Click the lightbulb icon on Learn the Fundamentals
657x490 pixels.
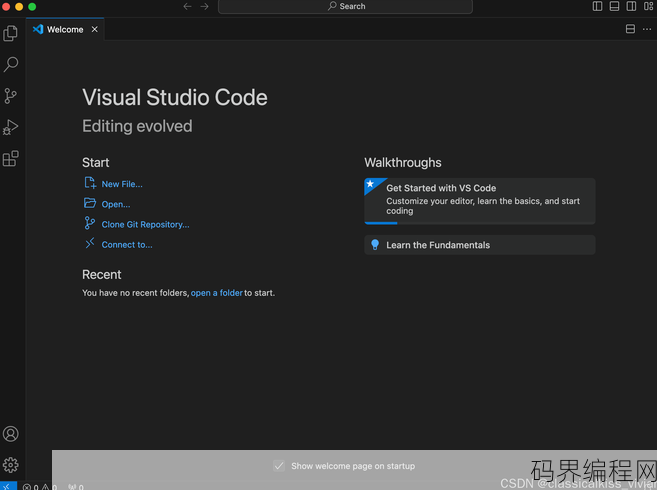point(375,245)
